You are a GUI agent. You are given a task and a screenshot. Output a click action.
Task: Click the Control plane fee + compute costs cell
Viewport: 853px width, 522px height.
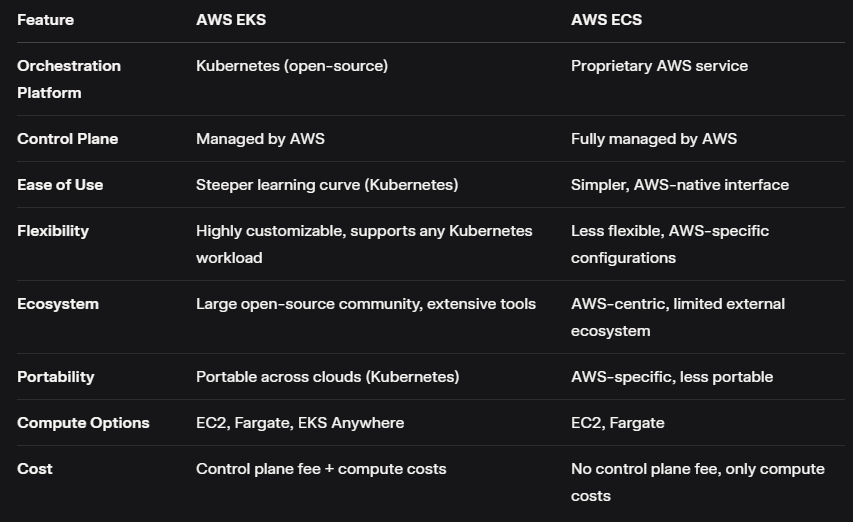click(321, 469)
